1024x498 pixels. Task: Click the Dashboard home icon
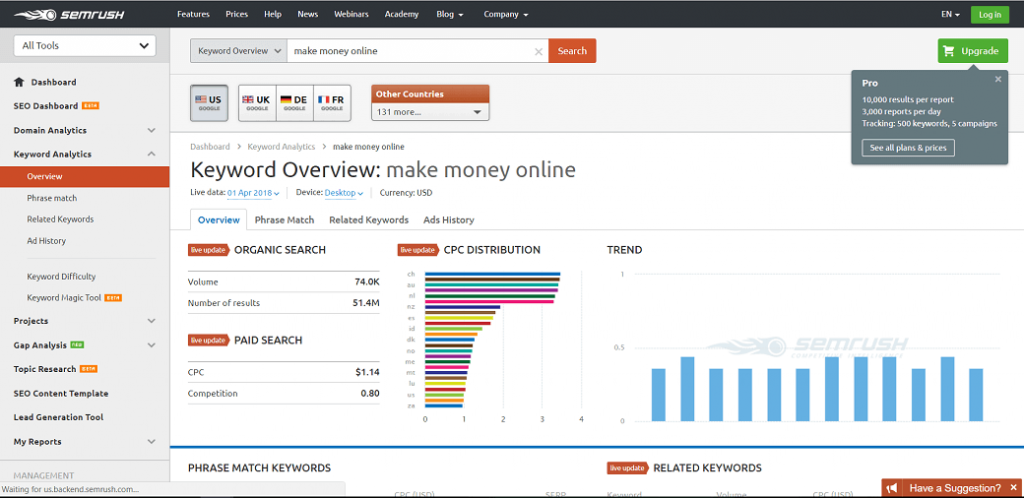(18, 82)
